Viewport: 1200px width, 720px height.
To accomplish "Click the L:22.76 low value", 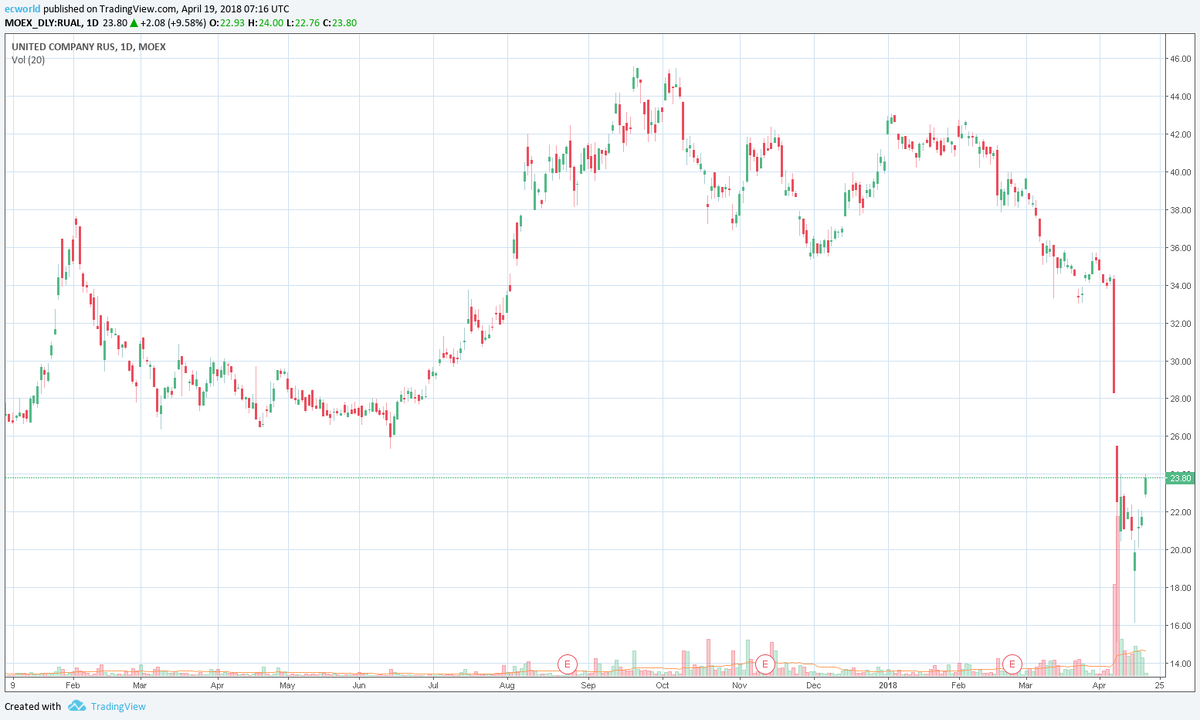I will coord(303,21).
